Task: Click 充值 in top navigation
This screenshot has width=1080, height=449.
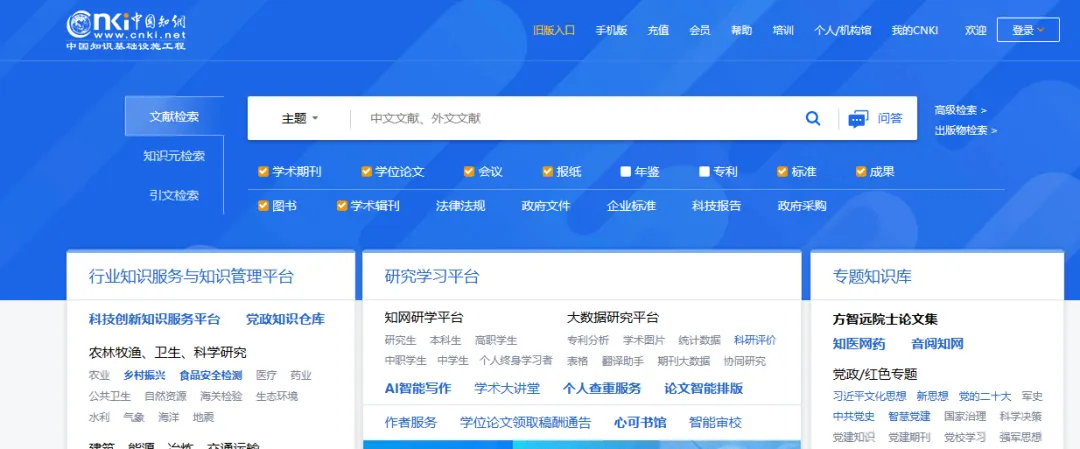Action: 658,30
